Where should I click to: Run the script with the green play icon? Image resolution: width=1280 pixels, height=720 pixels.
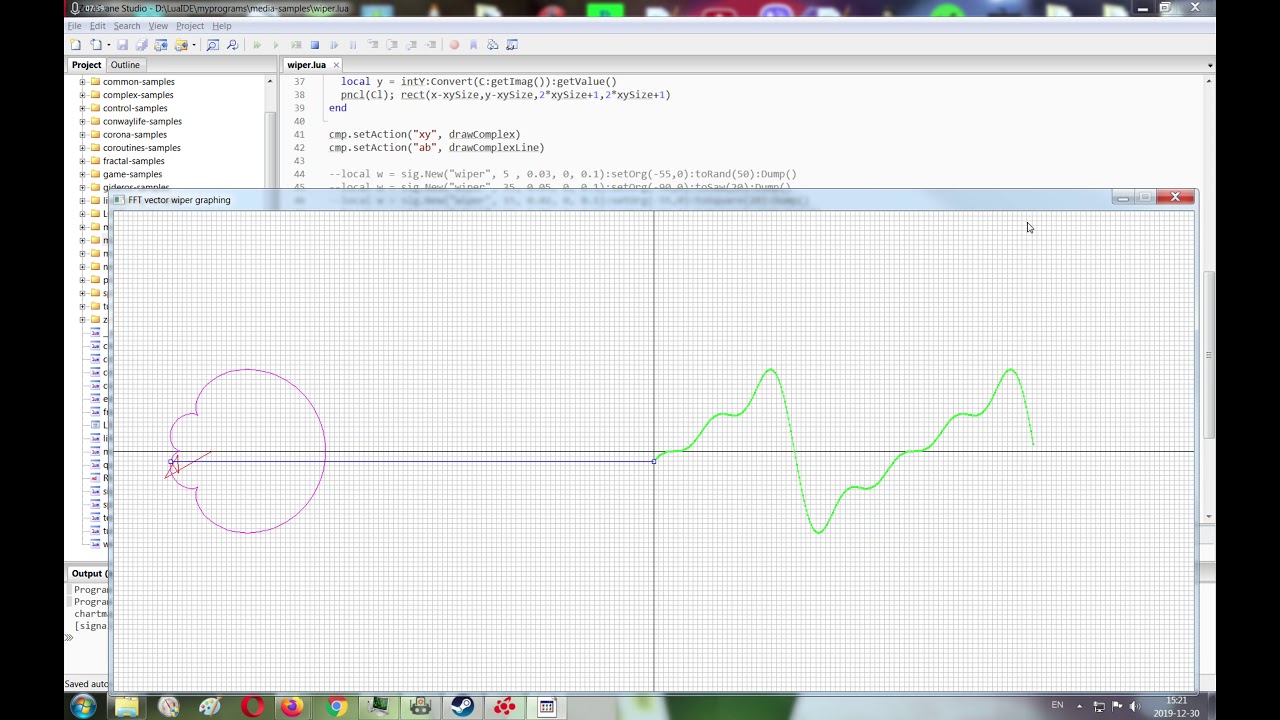276,45
